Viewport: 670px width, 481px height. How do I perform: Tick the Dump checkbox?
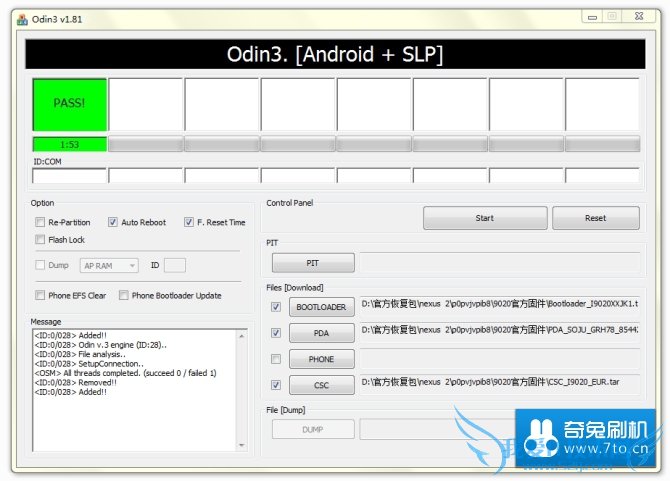40,265
